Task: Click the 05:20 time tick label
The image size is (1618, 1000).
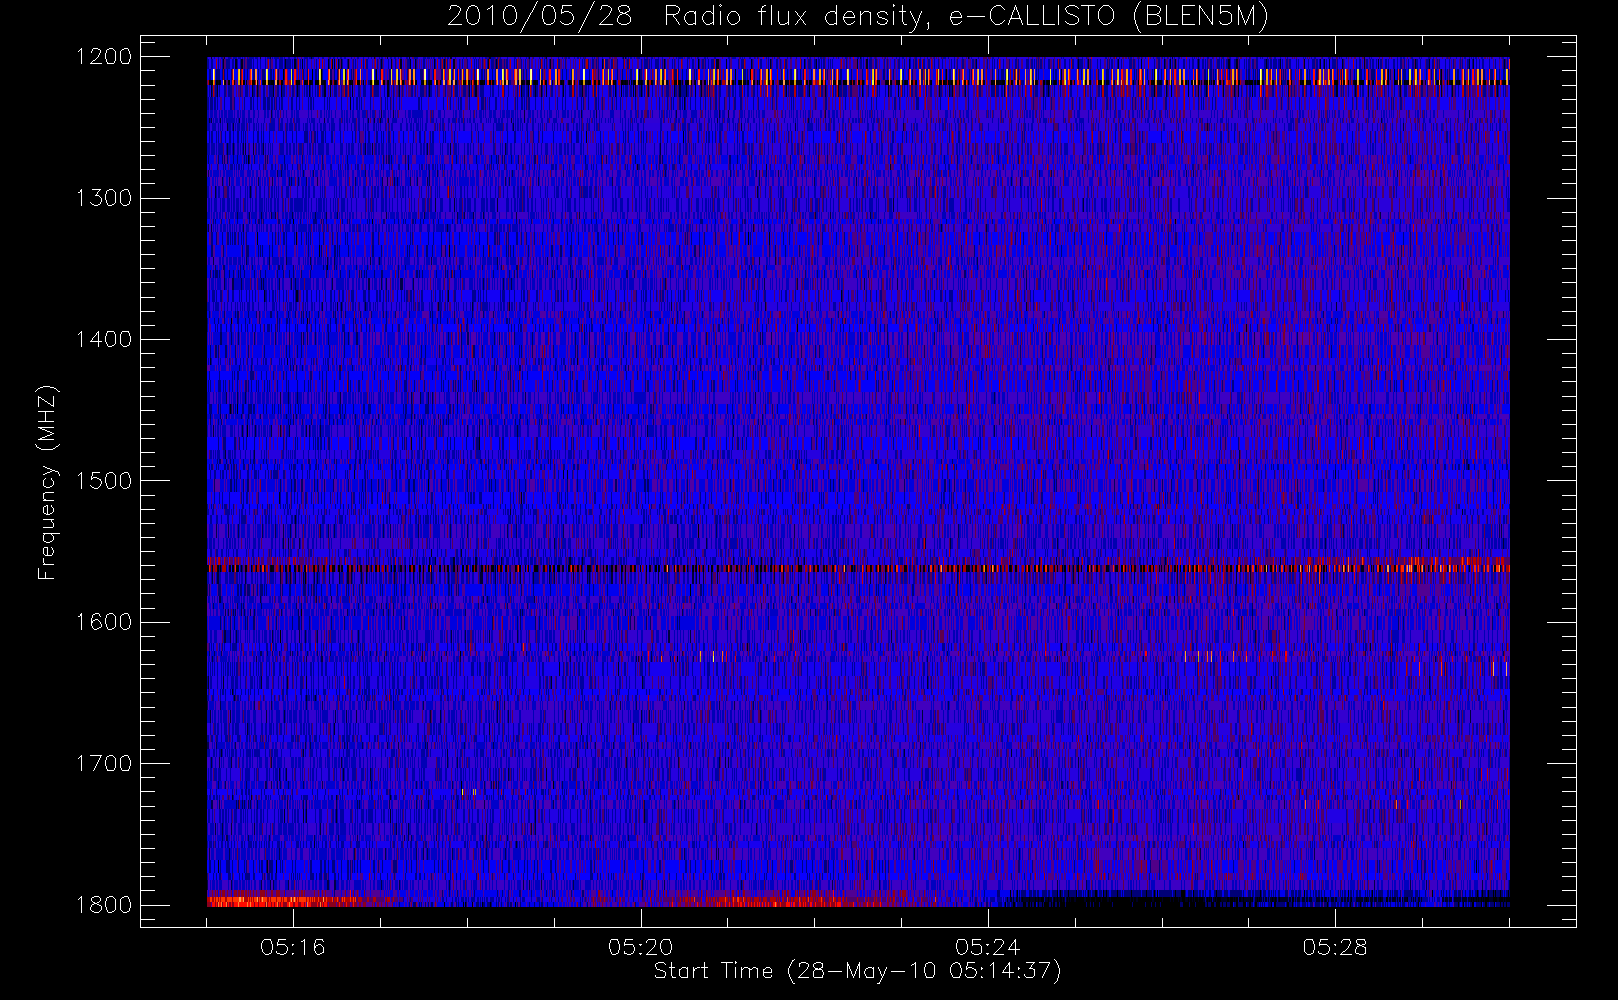Action: [x=641, y=947]
